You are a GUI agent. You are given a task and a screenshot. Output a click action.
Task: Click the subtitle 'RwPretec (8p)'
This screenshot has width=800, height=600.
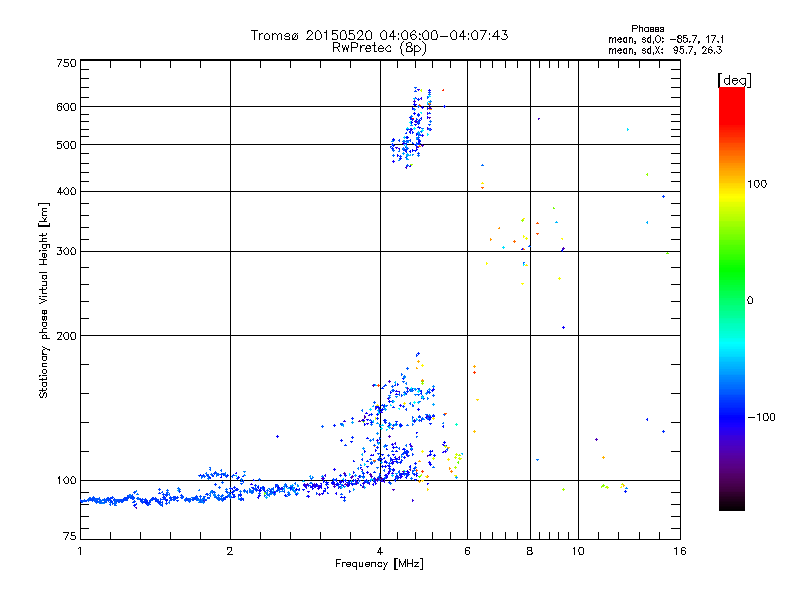click(x=379, y=48)
